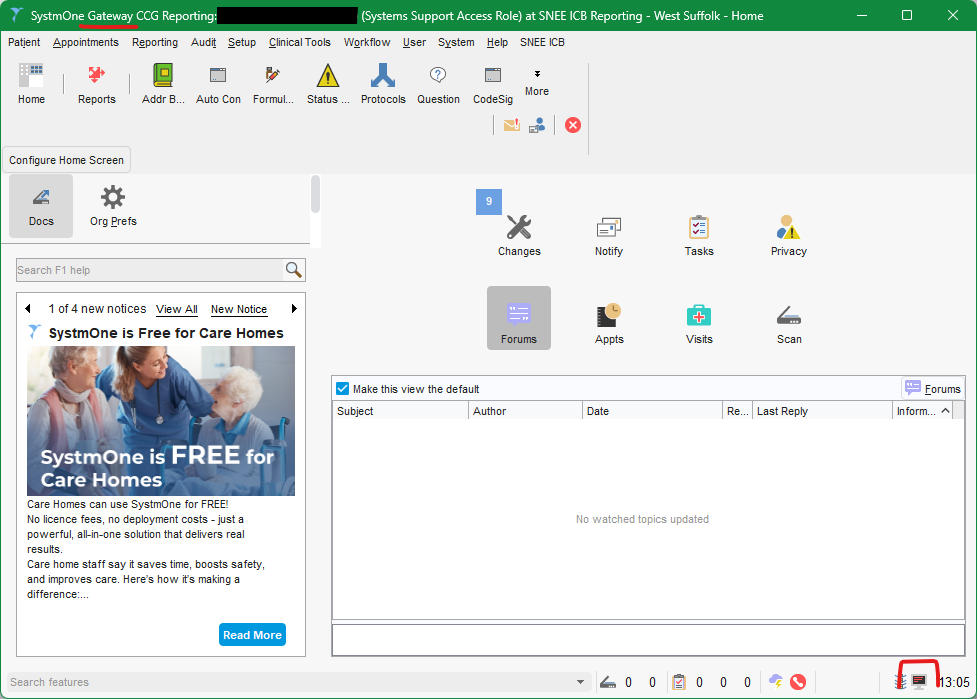
Task: Click the Read More button
Action: click(x=252, y=635)
